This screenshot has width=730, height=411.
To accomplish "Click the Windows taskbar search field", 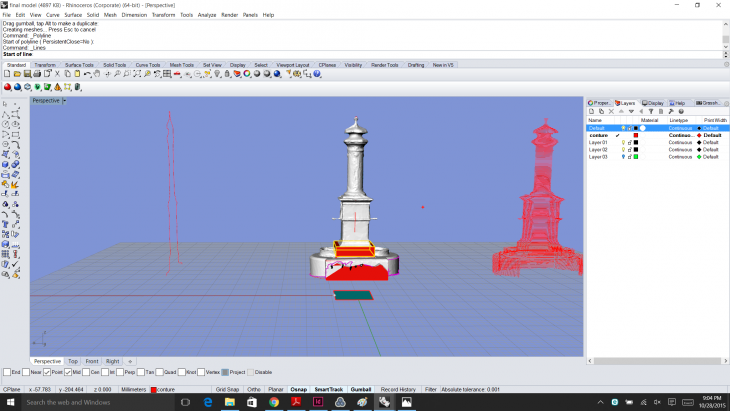I will [90, 401].
